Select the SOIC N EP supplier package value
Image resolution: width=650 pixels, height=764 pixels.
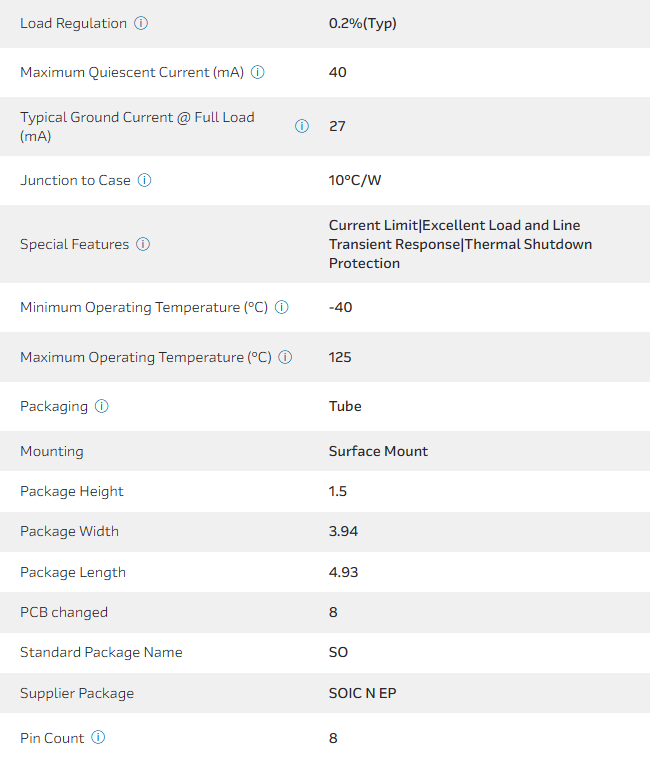(x=362, y=693)
